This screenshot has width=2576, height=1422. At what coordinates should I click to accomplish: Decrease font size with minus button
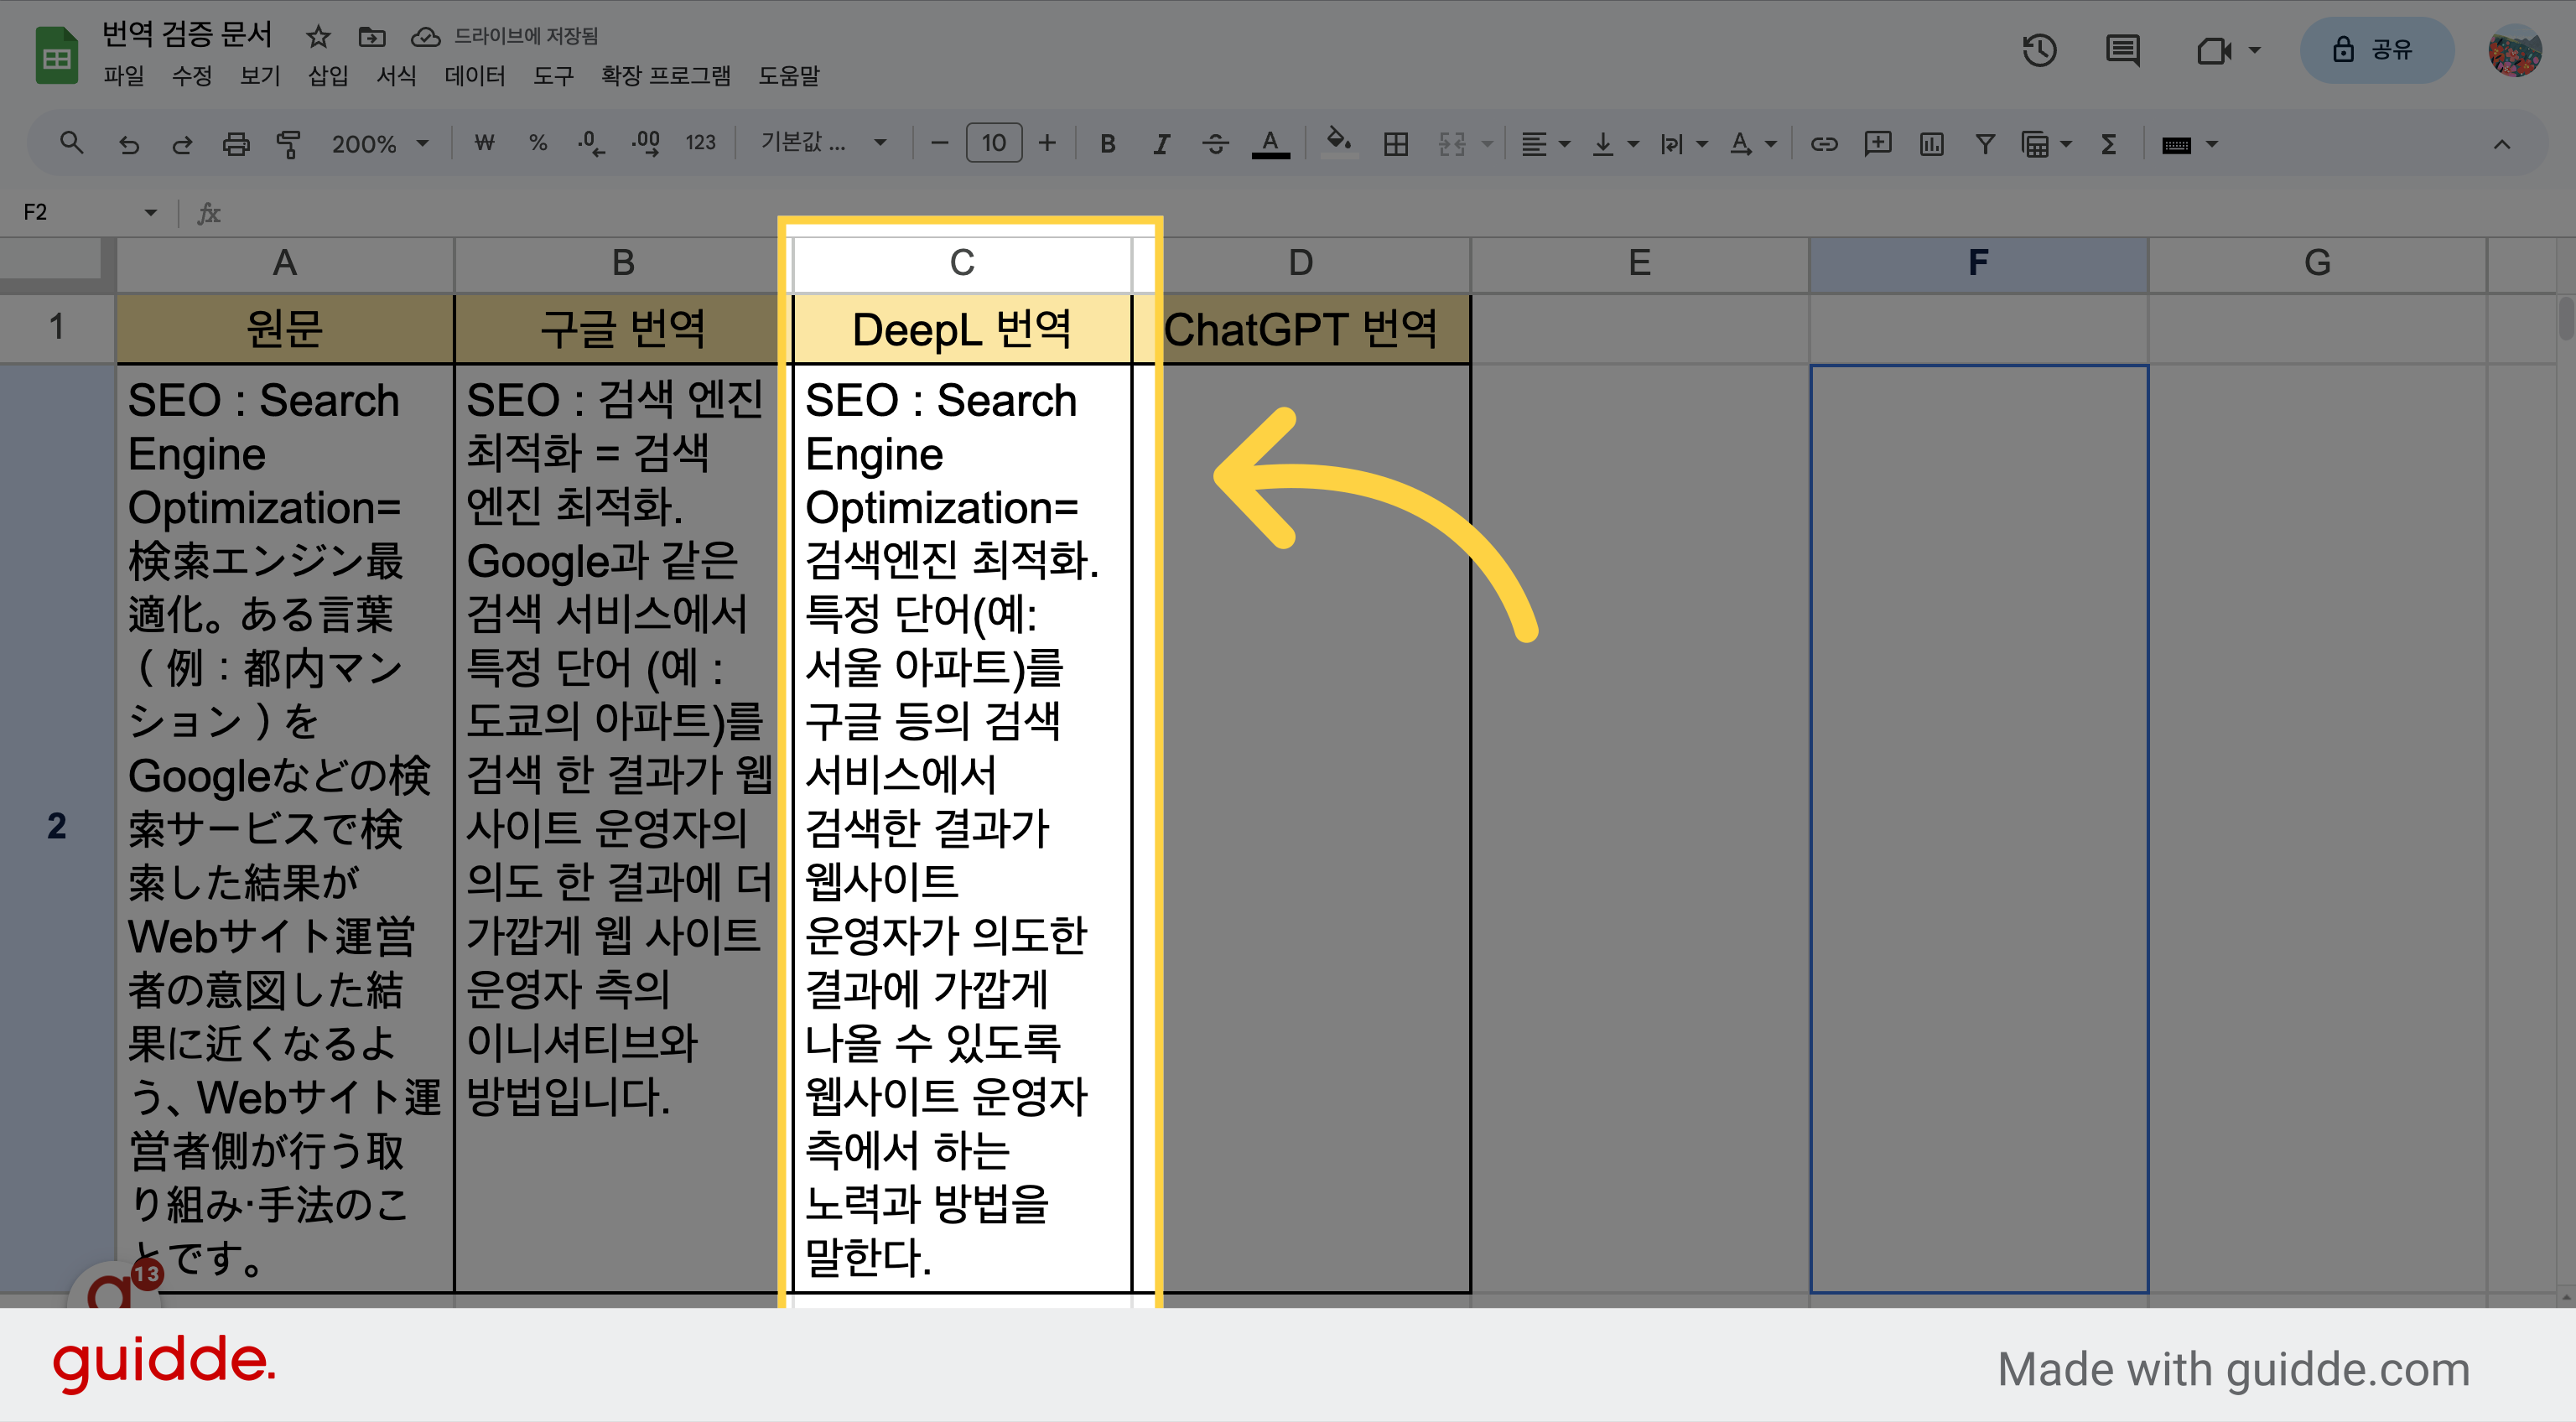pyautogui.click(x=939, y=143)
